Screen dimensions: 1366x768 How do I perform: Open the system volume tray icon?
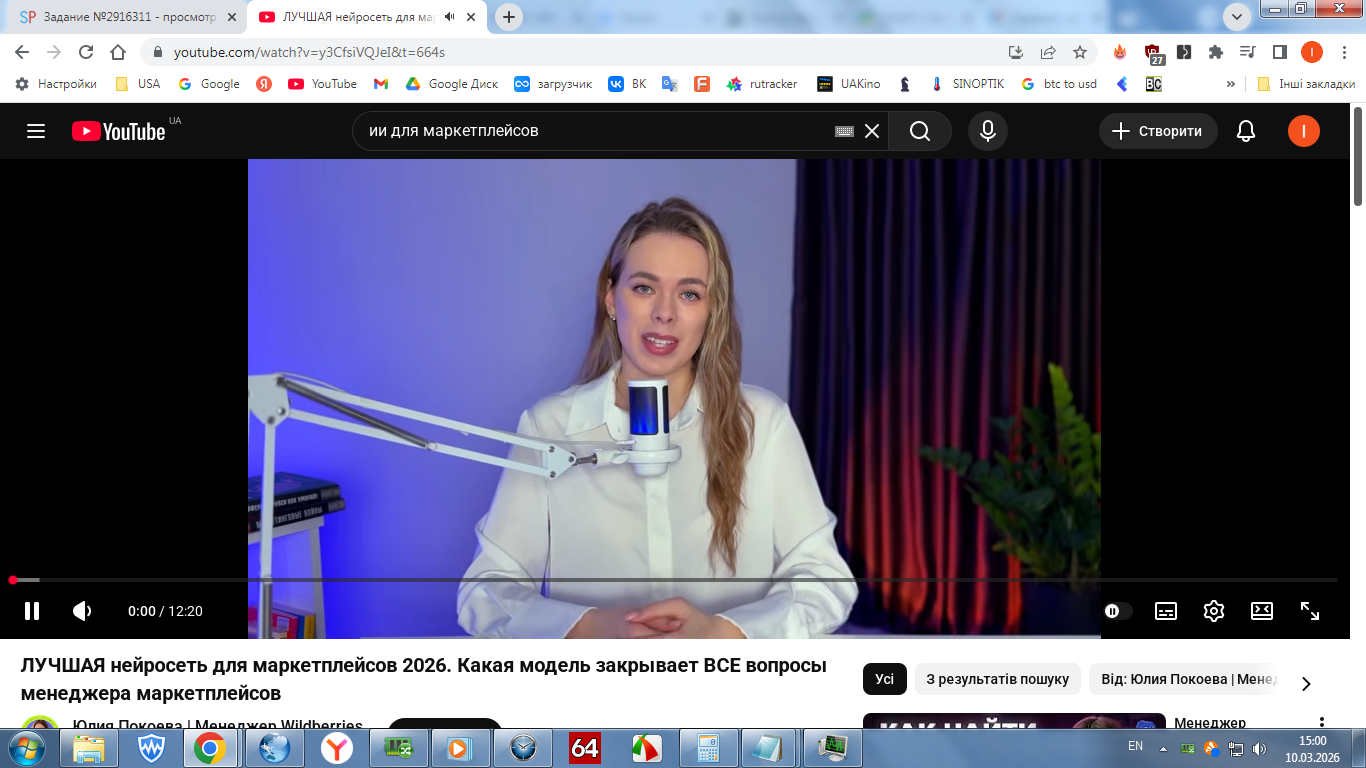click(x=1259, y=748)
